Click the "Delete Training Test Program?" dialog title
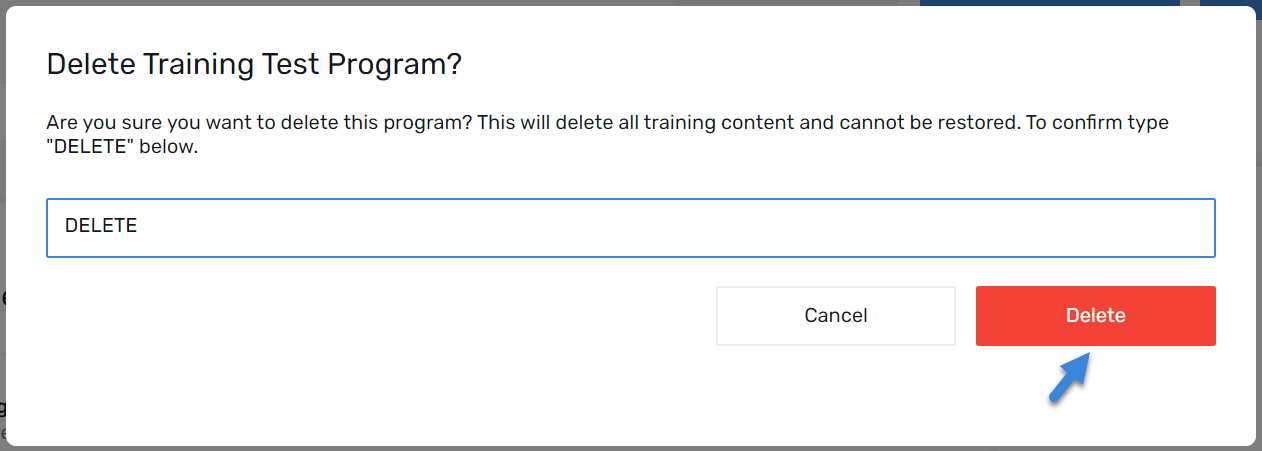The height and width of the screenshot is (451, 1262). tap(254, 65)
